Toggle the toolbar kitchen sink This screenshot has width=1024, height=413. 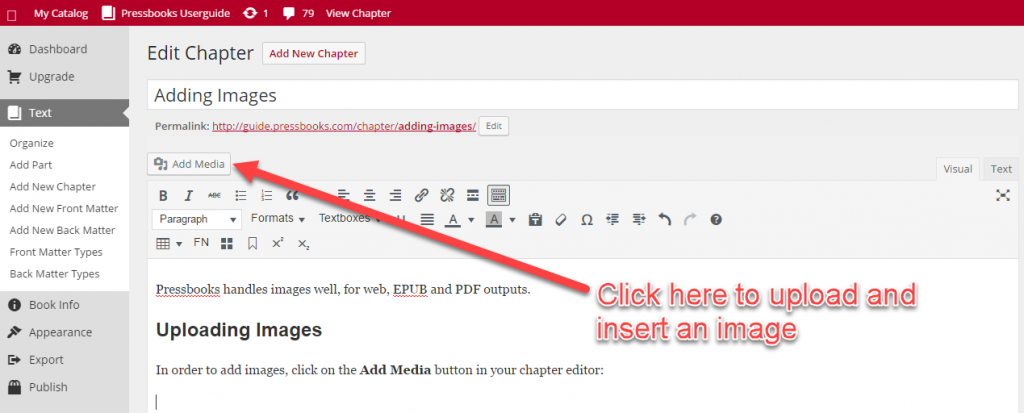click(498, 195)
